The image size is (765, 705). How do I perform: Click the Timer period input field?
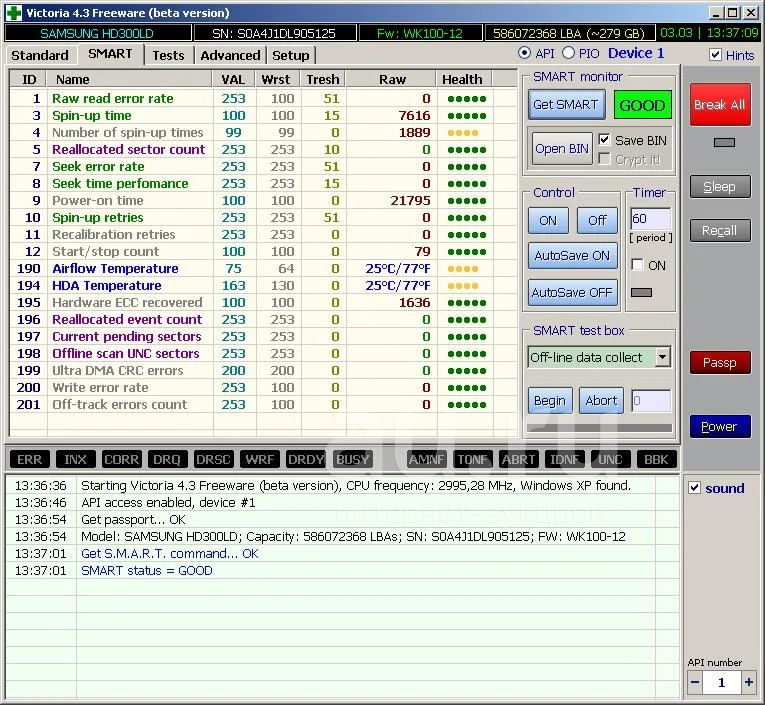click(x=651, y=219)
